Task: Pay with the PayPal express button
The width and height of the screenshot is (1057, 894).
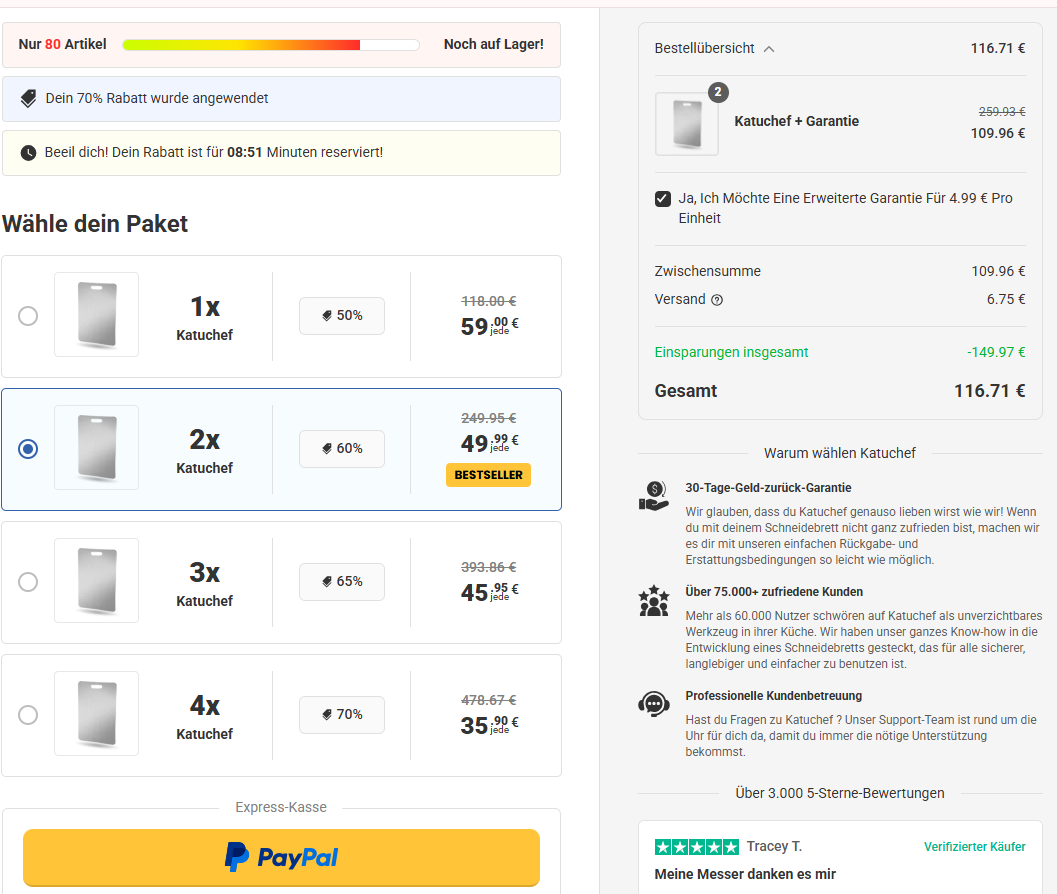Action: coord(281,857)
